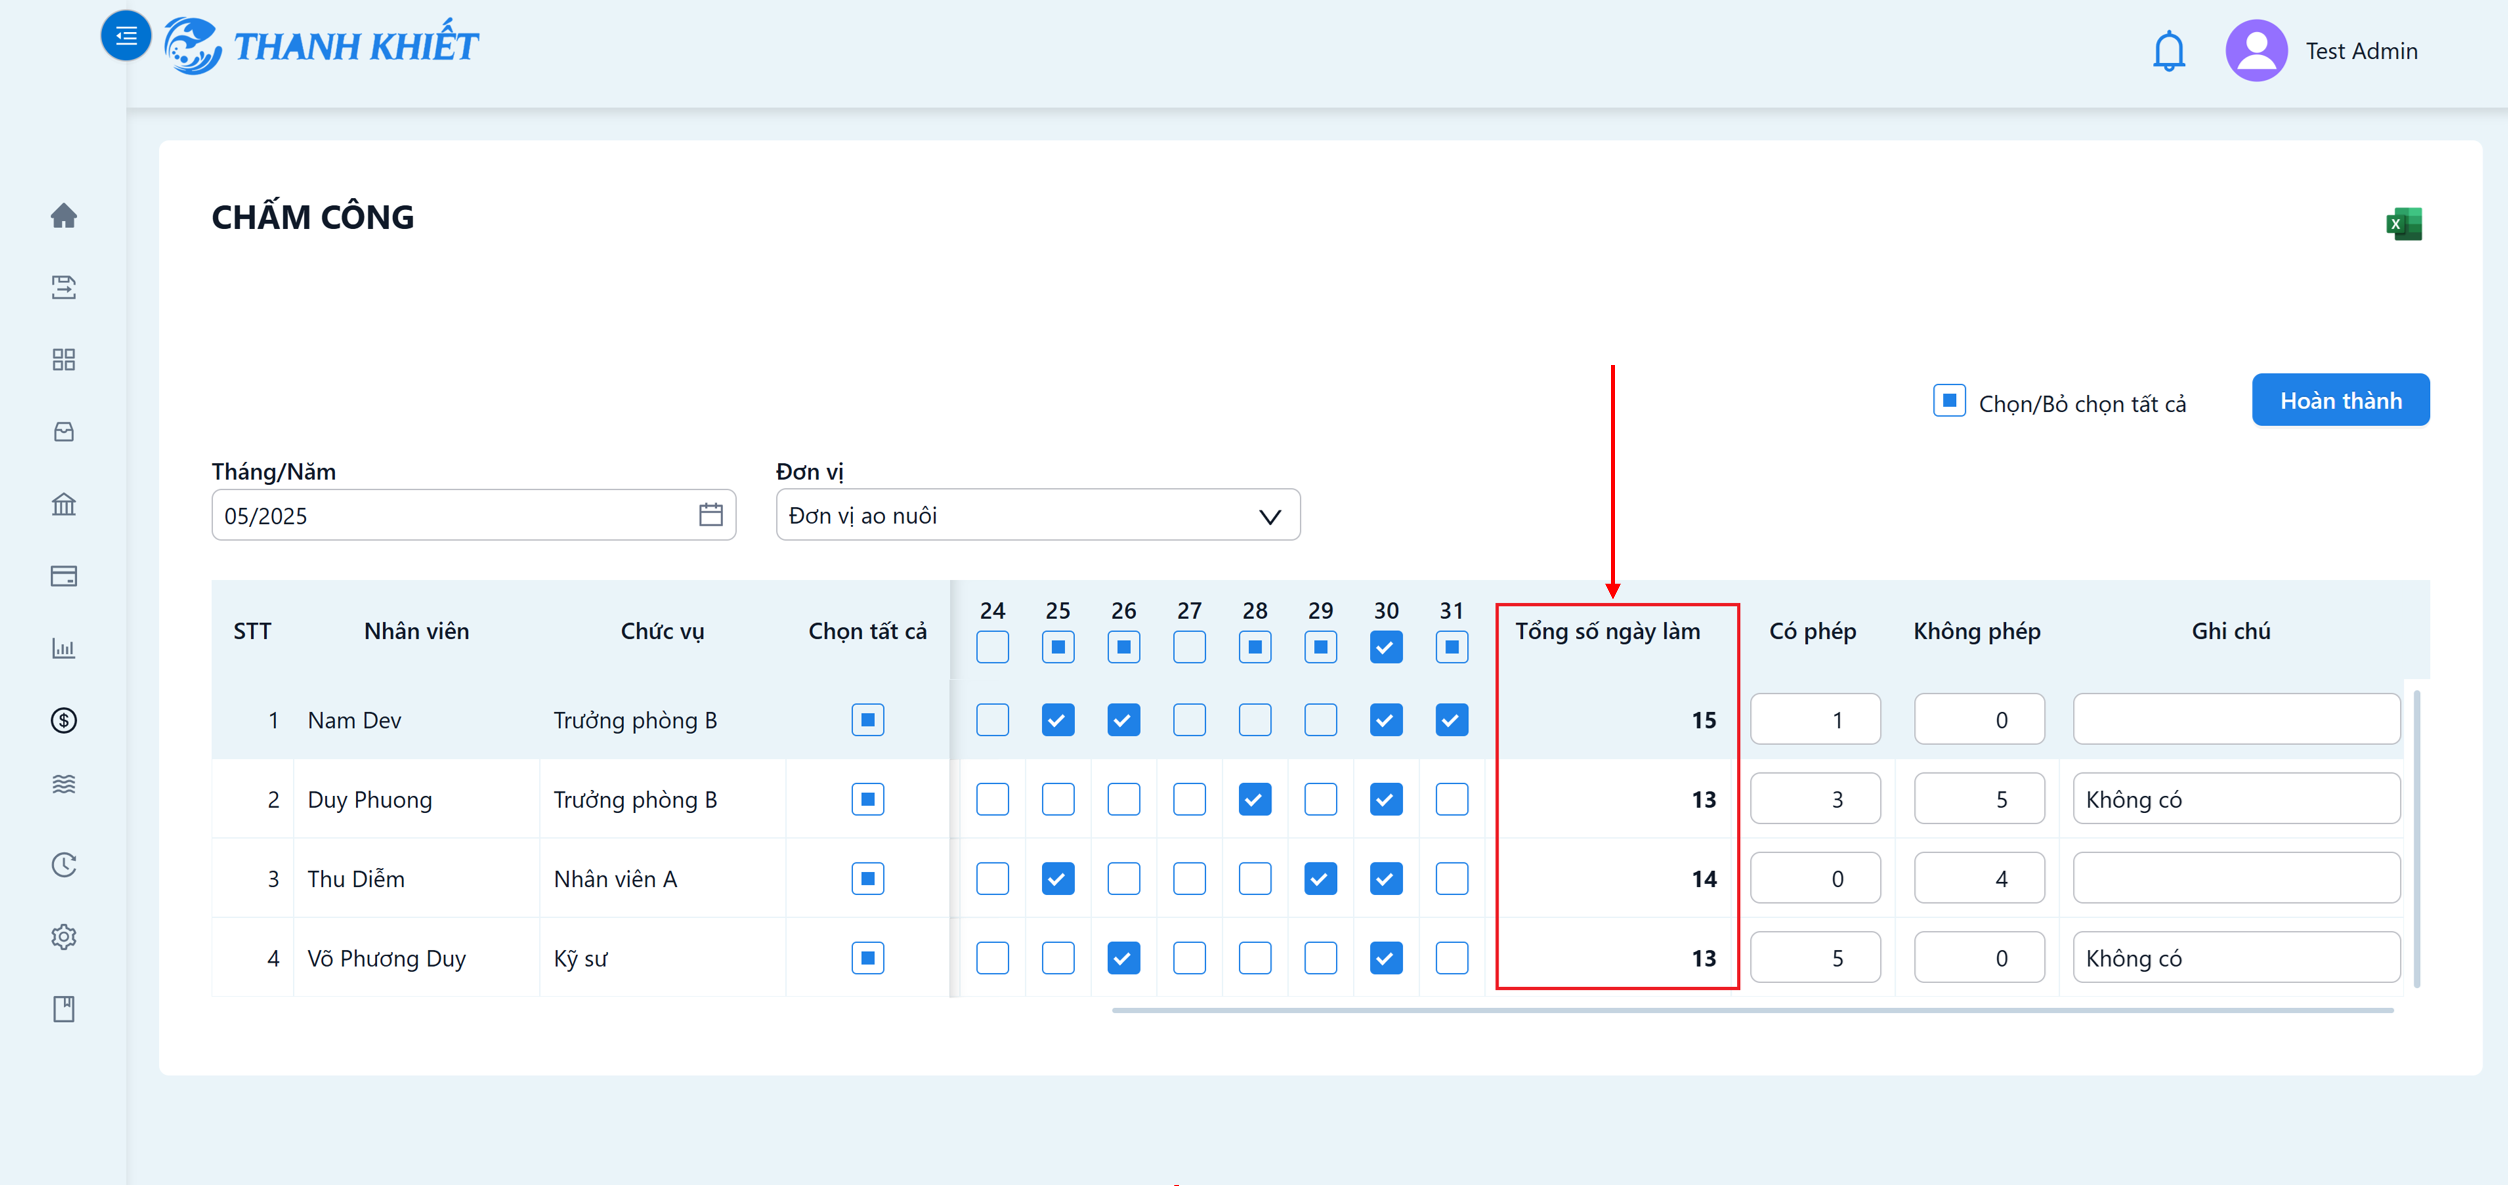
Task: Toggle the day 27 column header checkbox
Action: pyautogui.click(x=1189, y=648)
